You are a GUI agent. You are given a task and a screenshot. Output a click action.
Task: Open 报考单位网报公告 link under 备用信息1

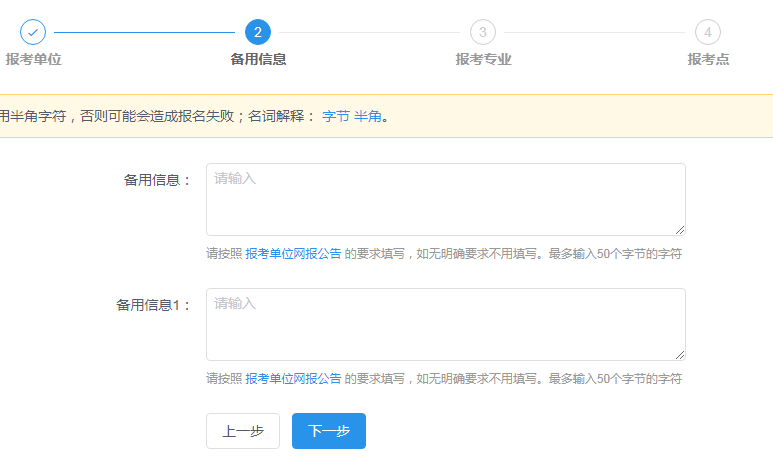(x=293, y=379)
